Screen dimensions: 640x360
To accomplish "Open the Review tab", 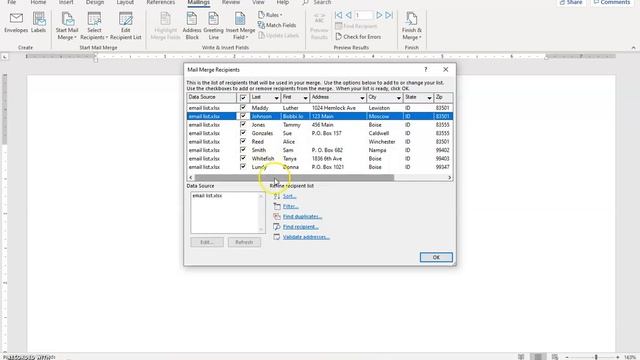I will (231, 2).
